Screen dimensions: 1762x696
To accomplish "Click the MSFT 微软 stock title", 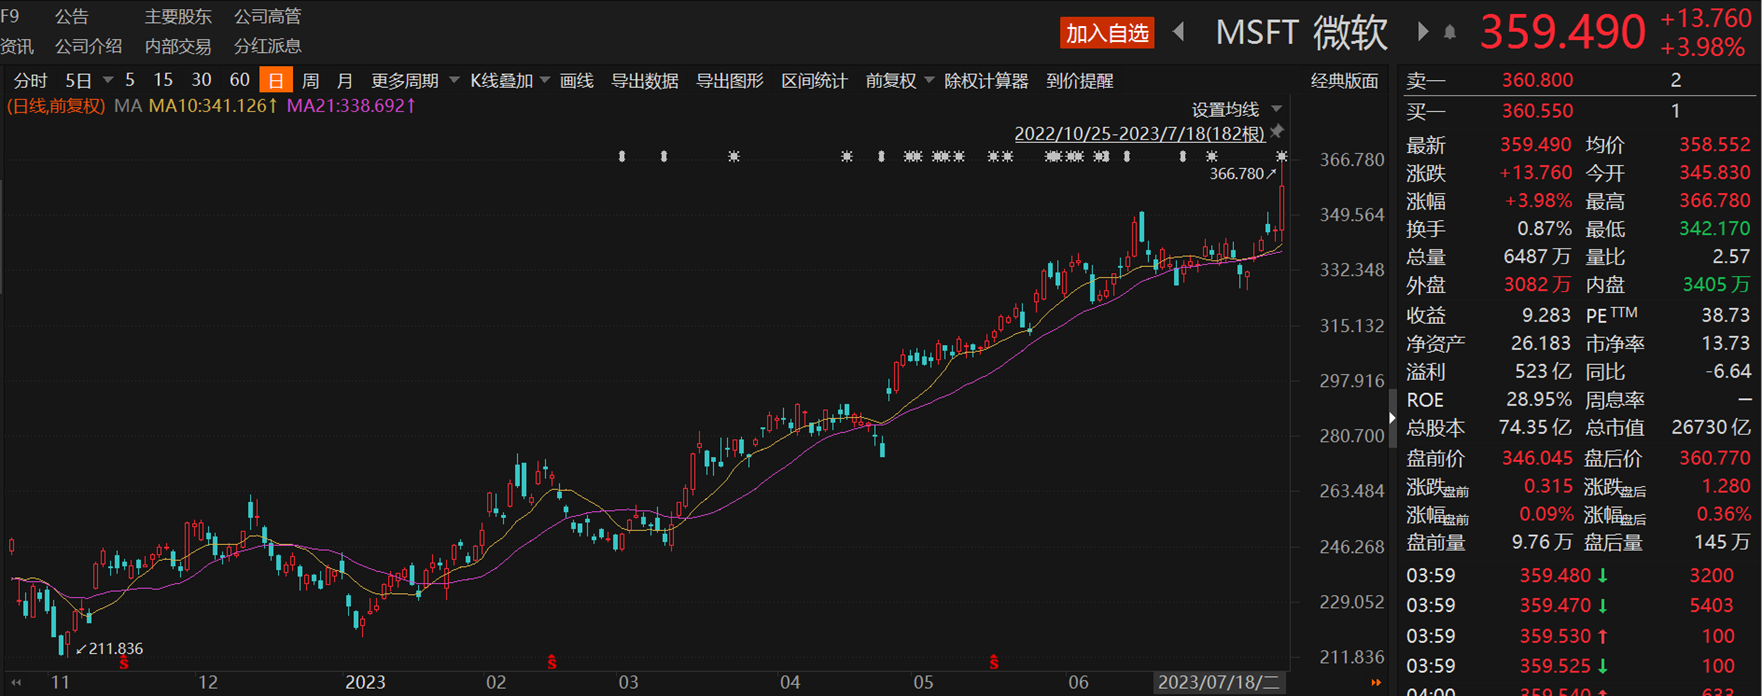I will pos(1301,33).
